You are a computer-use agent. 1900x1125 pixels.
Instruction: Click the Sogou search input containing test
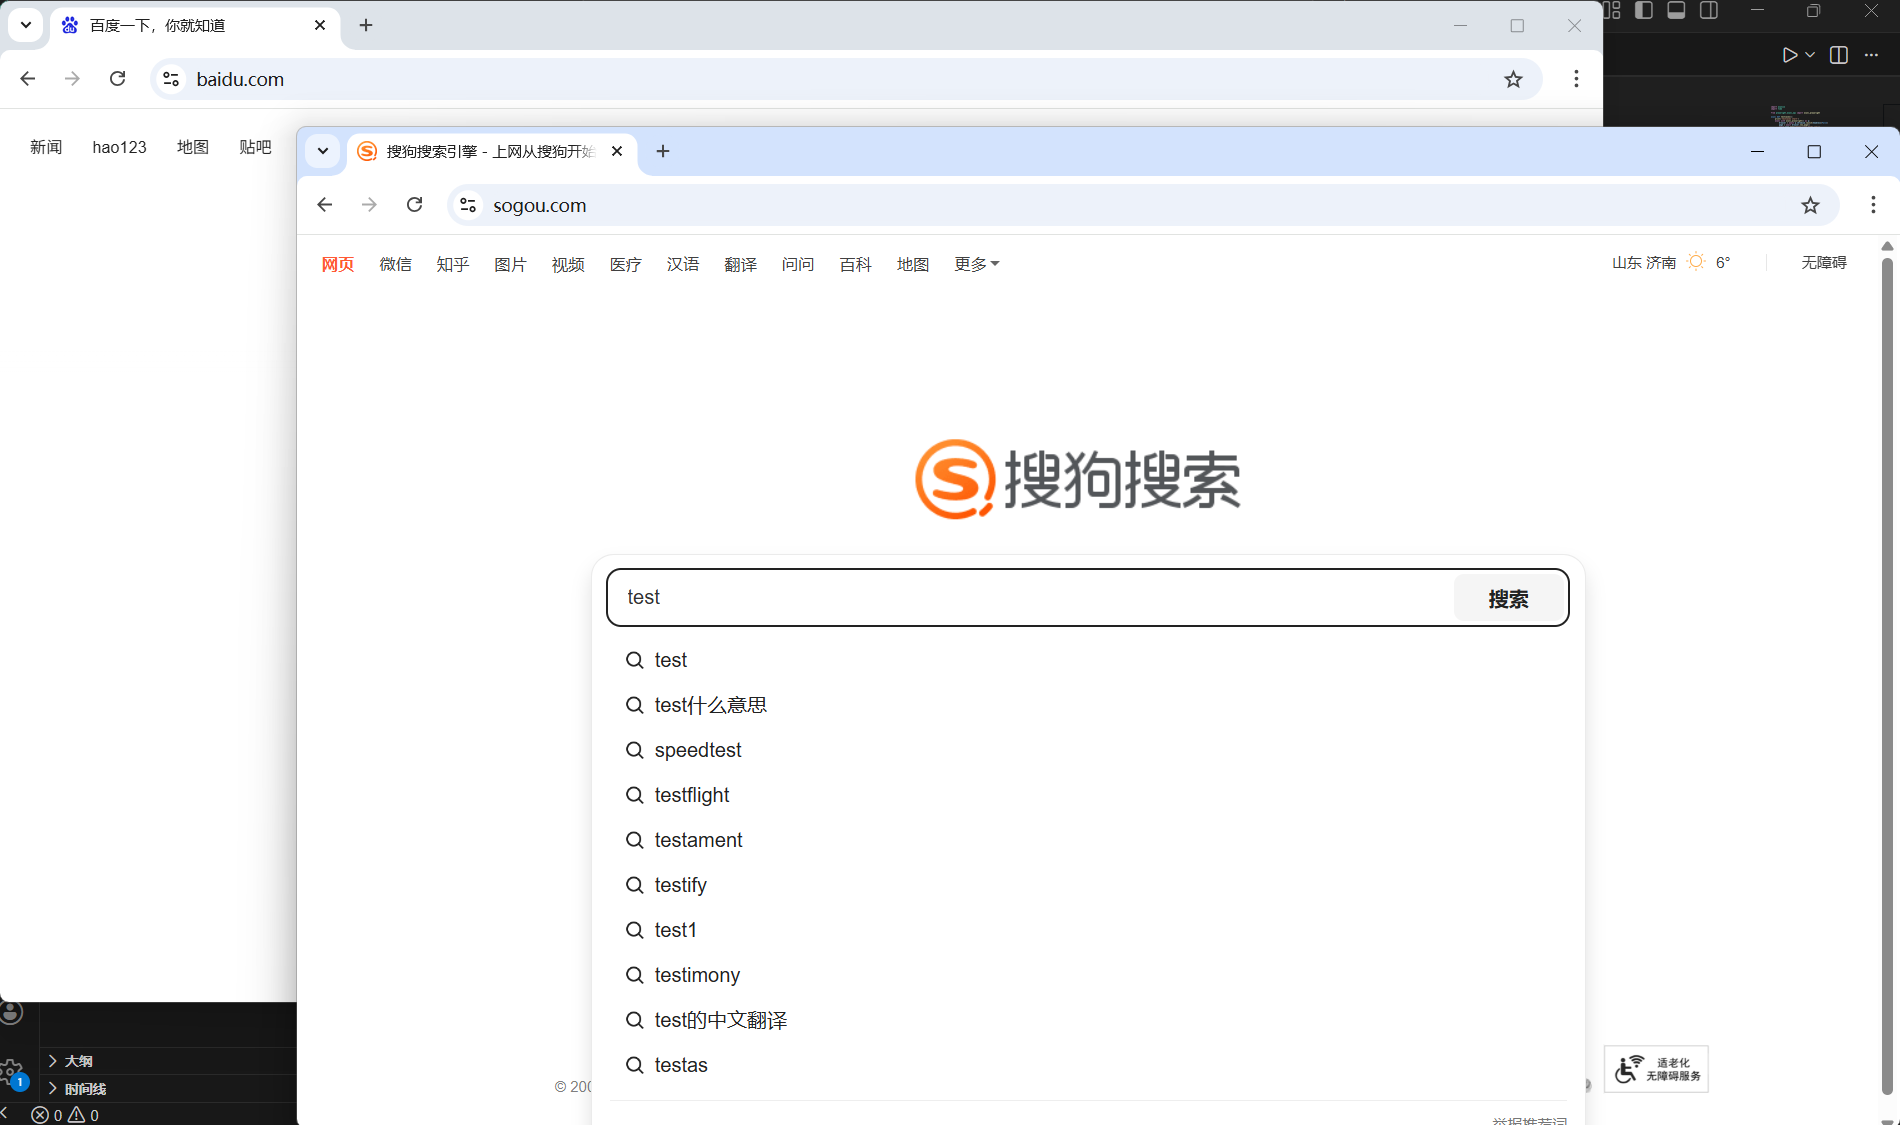click(1030, 597)
